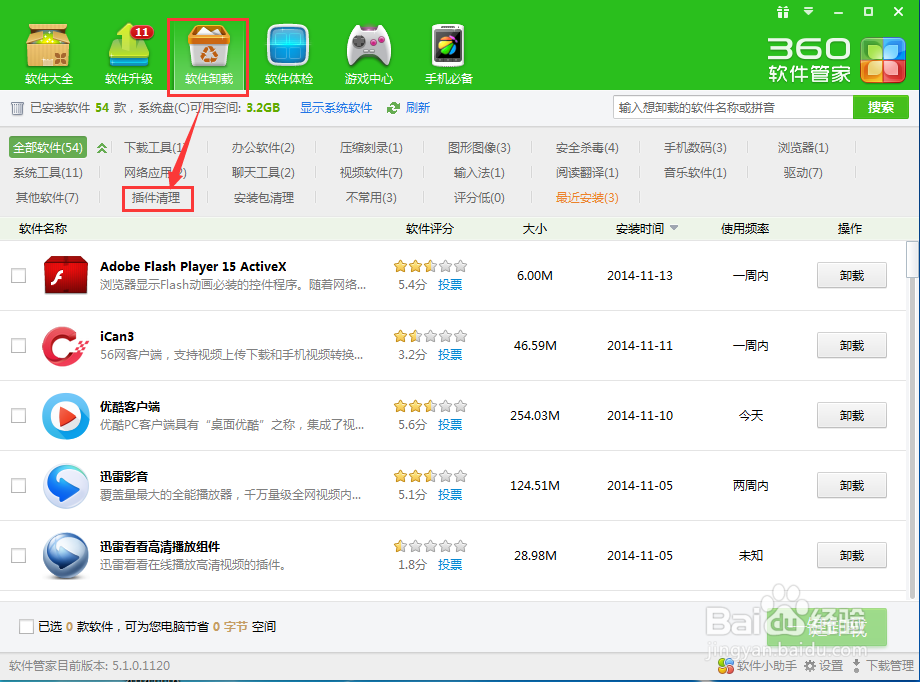Screen dimensions: 920x682
Task: Click 迅雷看看高清播放组件 app icon
Action: point(66,555)
